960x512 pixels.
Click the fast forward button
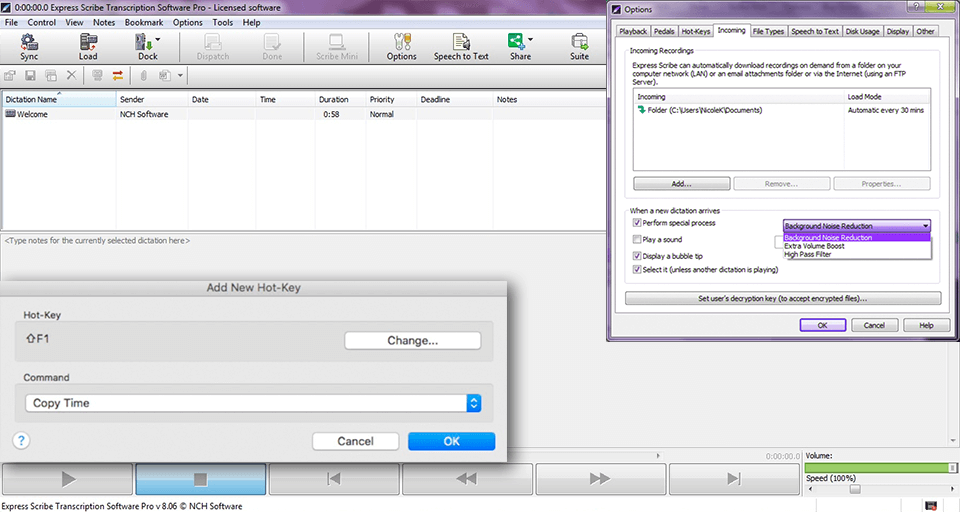coord(601,479)
